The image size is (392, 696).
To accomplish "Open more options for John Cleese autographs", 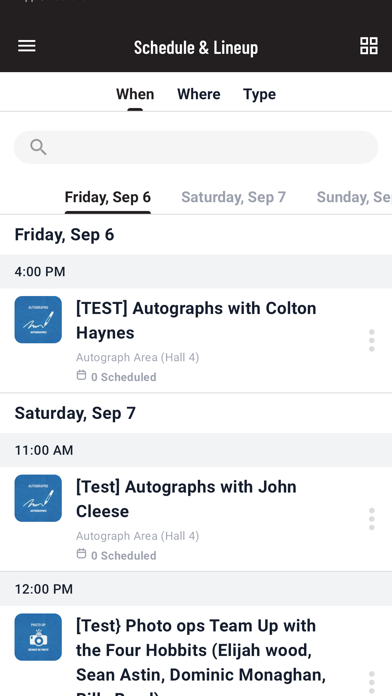I will tap(372, 519).
